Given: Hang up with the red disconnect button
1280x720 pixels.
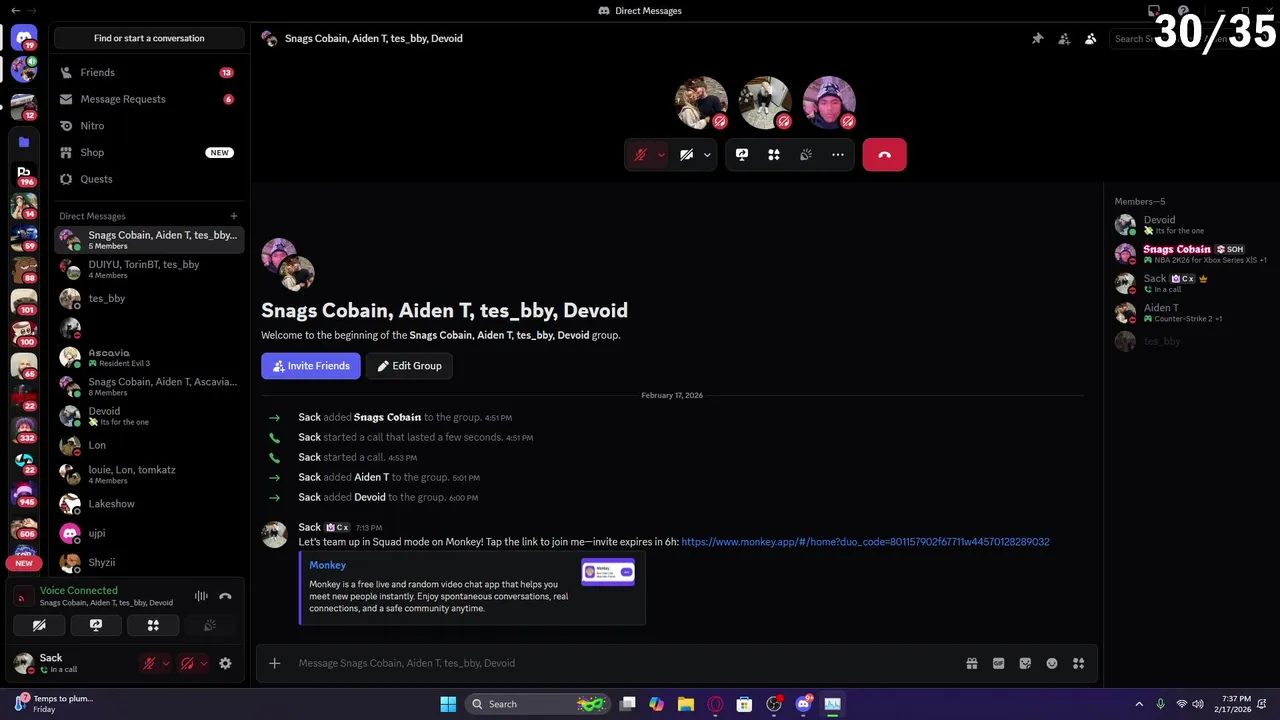Looking at the screenshot, I should click(884, 155).
